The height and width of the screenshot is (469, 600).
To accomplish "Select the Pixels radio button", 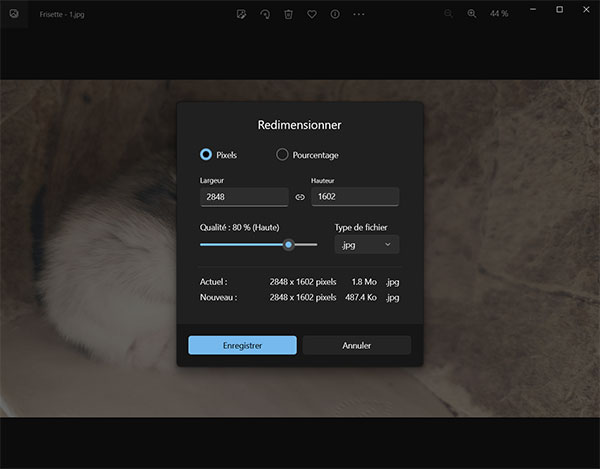I will [x=206, y=155].
